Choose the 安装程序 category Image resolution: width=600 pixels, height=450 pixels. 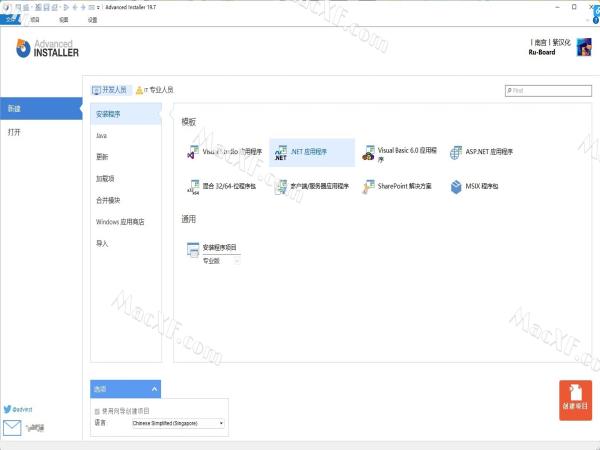coord(126,114)
